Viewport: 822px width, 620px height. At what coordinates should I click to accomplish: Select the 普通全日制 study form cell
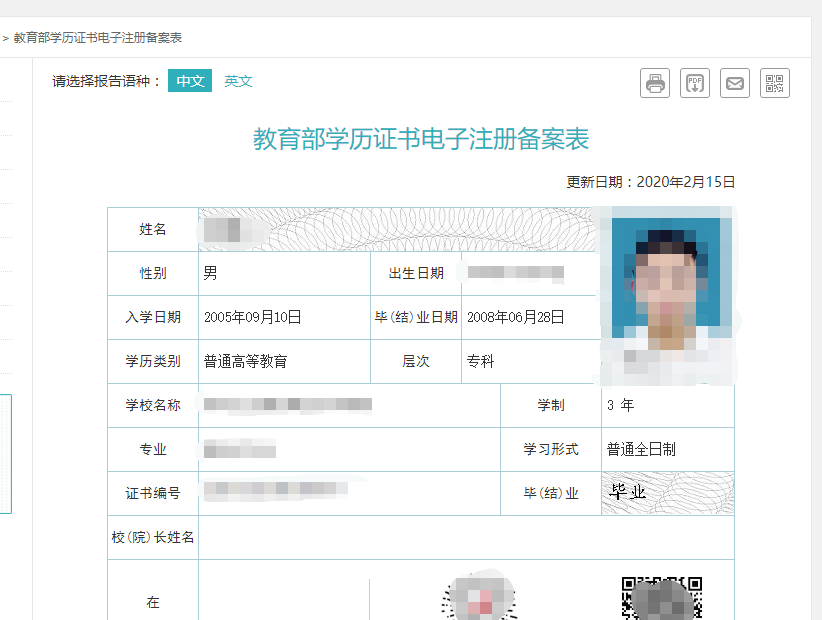(x=668, y=450)
